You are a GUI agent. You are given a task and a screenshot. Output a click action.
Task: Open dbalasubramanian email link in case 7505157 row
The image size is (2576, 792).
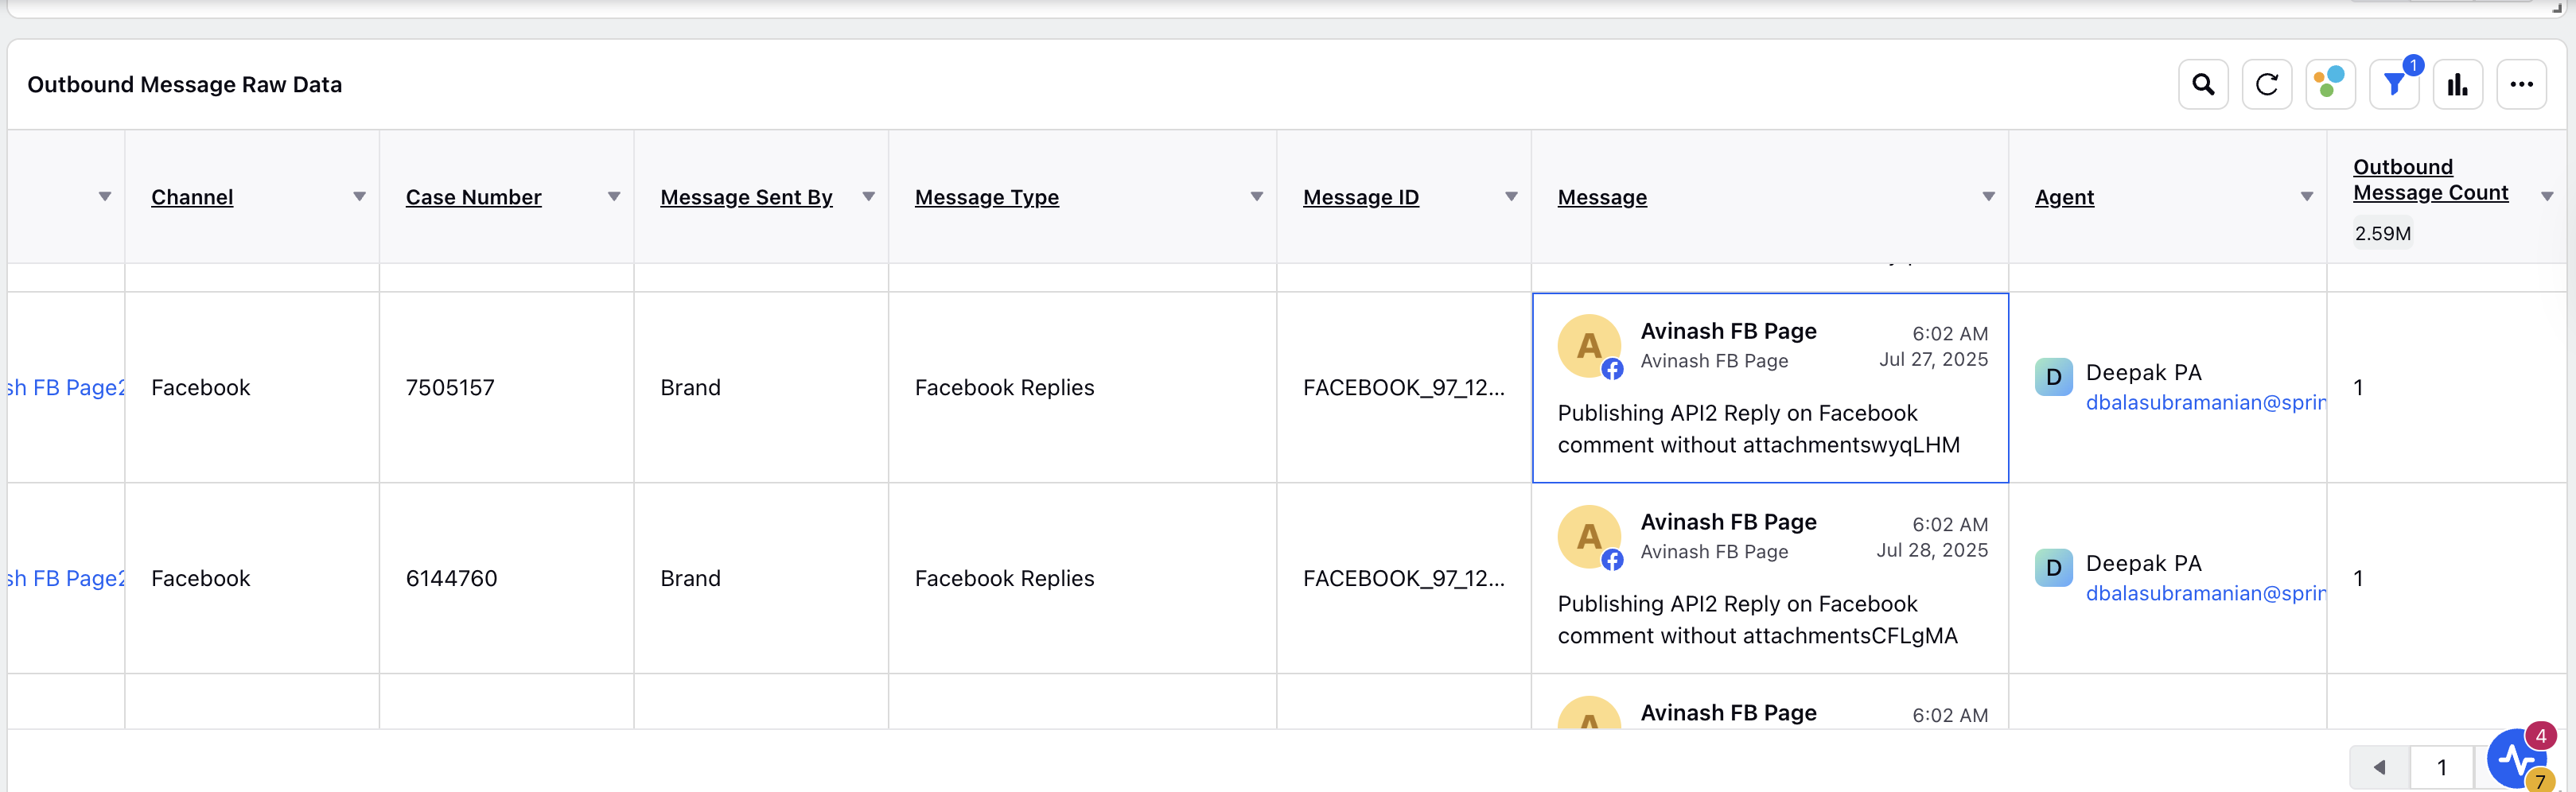[x=2205, y=403]
